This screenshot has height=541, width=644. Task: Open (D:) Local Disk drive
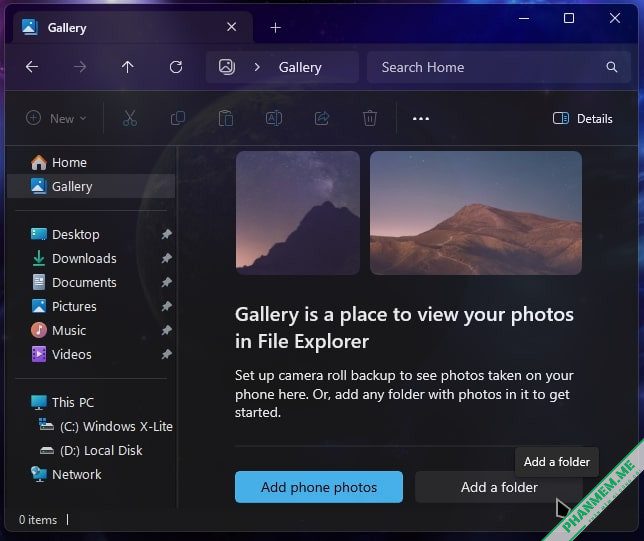[91, 450]
